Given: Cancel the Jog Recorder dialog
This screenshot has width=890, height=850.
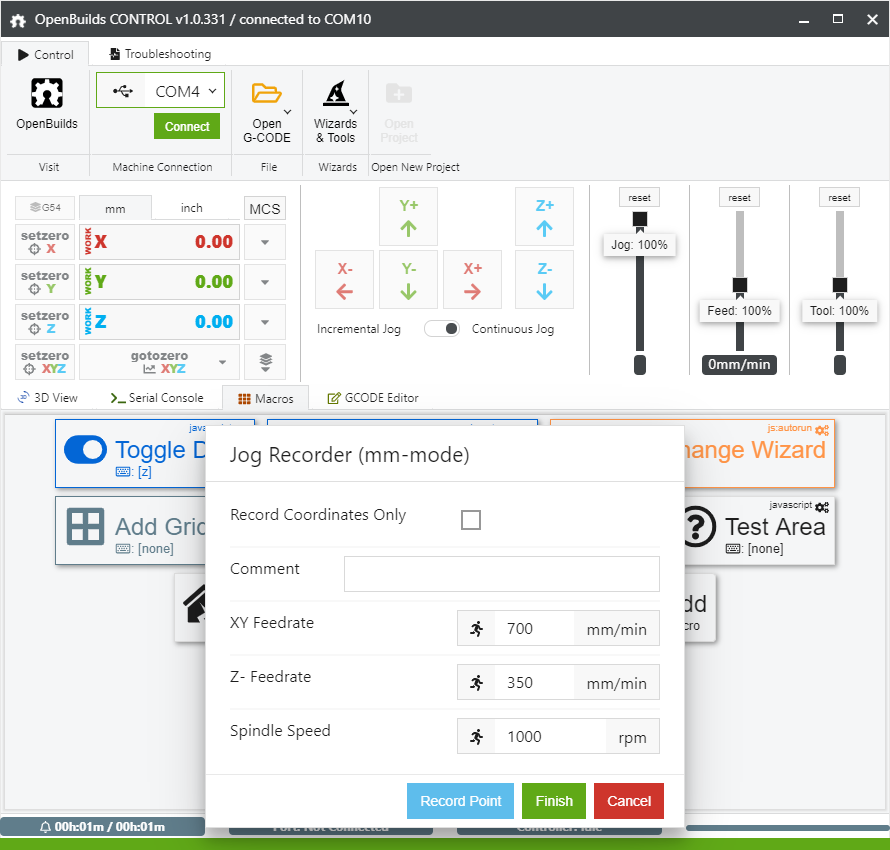Looking at the screenshot, I should [629, 801].
